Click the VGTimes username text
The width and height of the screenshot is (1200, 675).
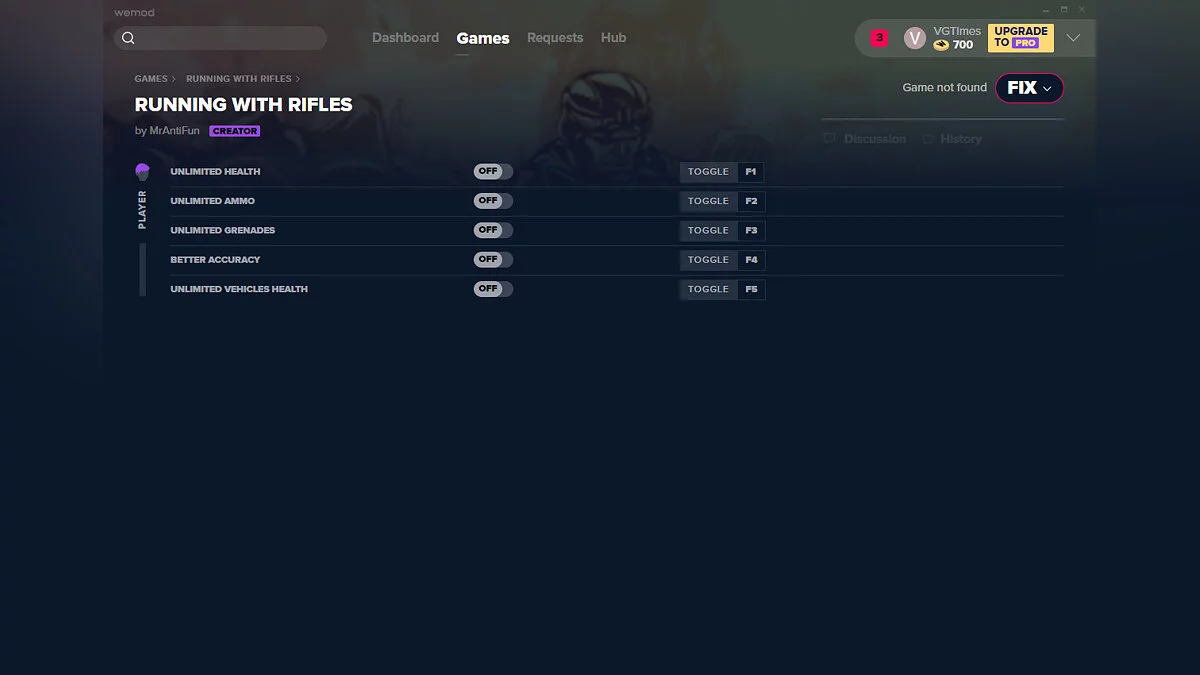pos(957,31)
